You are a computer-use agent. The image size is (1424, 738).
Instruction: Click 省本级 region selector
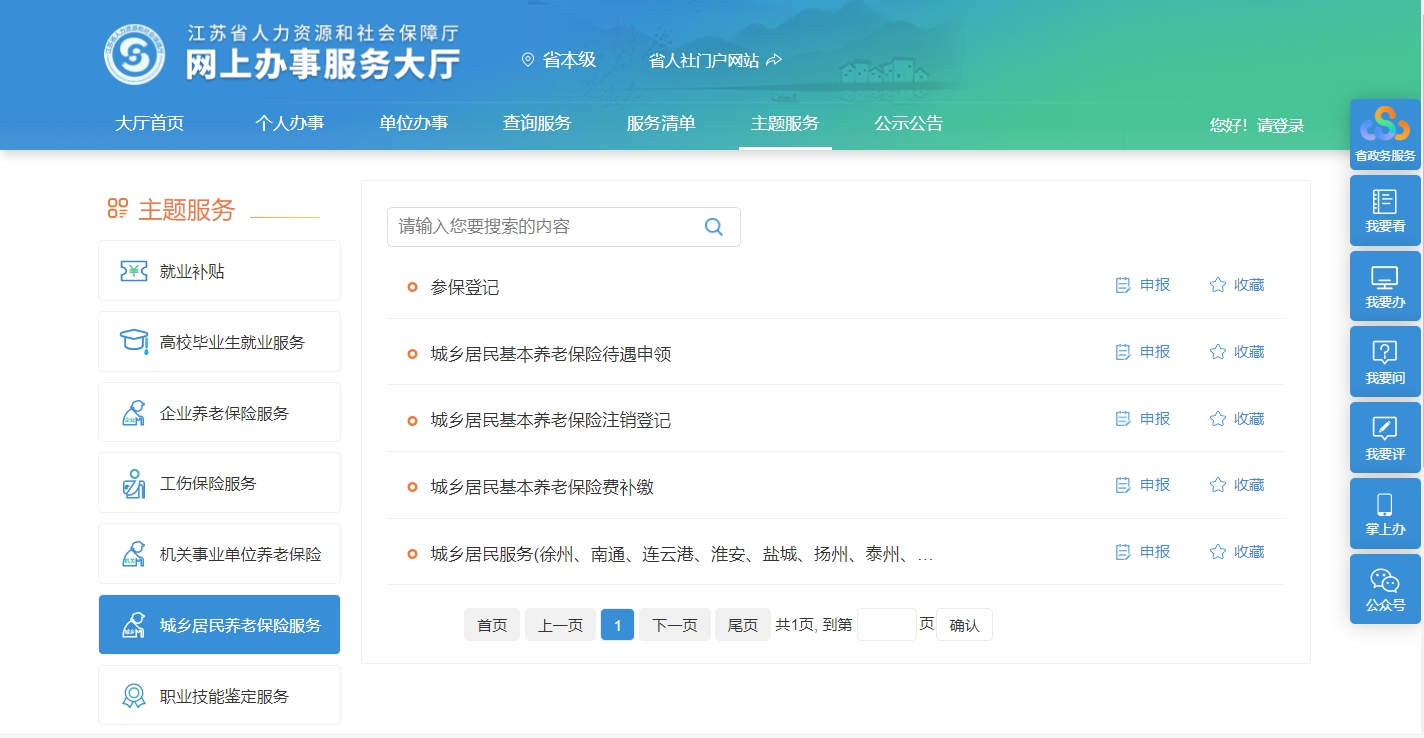tap(569, 60)
